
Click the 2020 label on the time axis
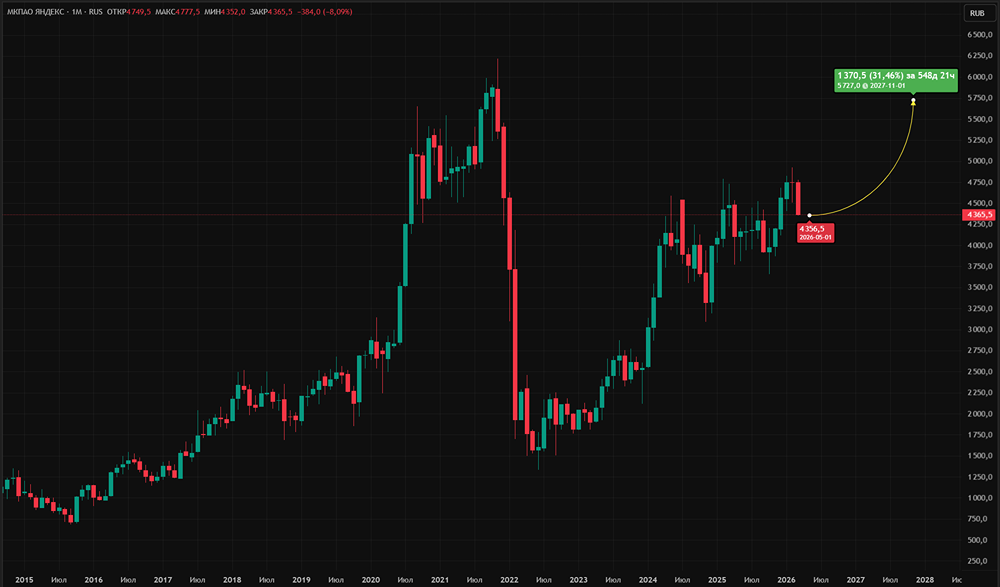(x=371, y=580)
